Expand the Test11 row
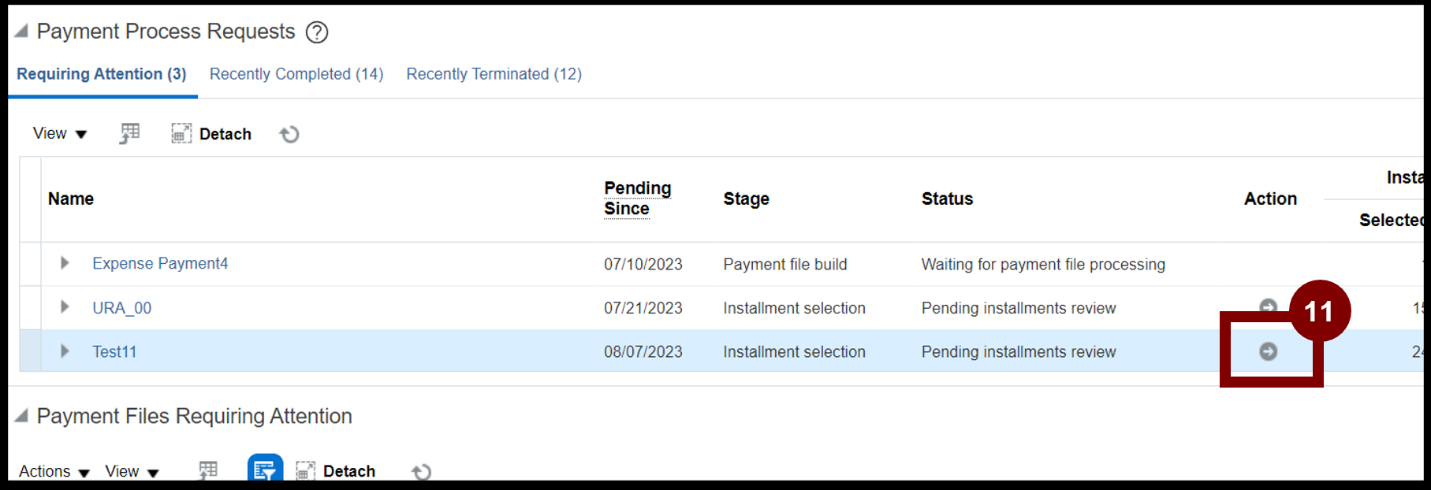 (65, 351)
